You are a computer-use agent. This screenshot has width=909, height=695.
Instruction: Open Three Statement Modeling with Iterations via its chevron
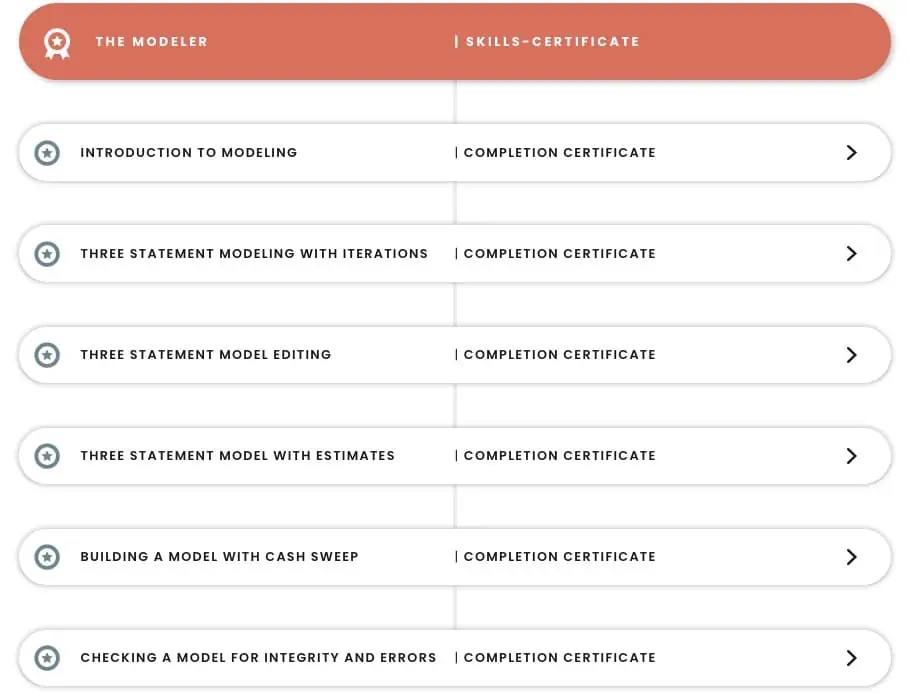coord(852,253)
